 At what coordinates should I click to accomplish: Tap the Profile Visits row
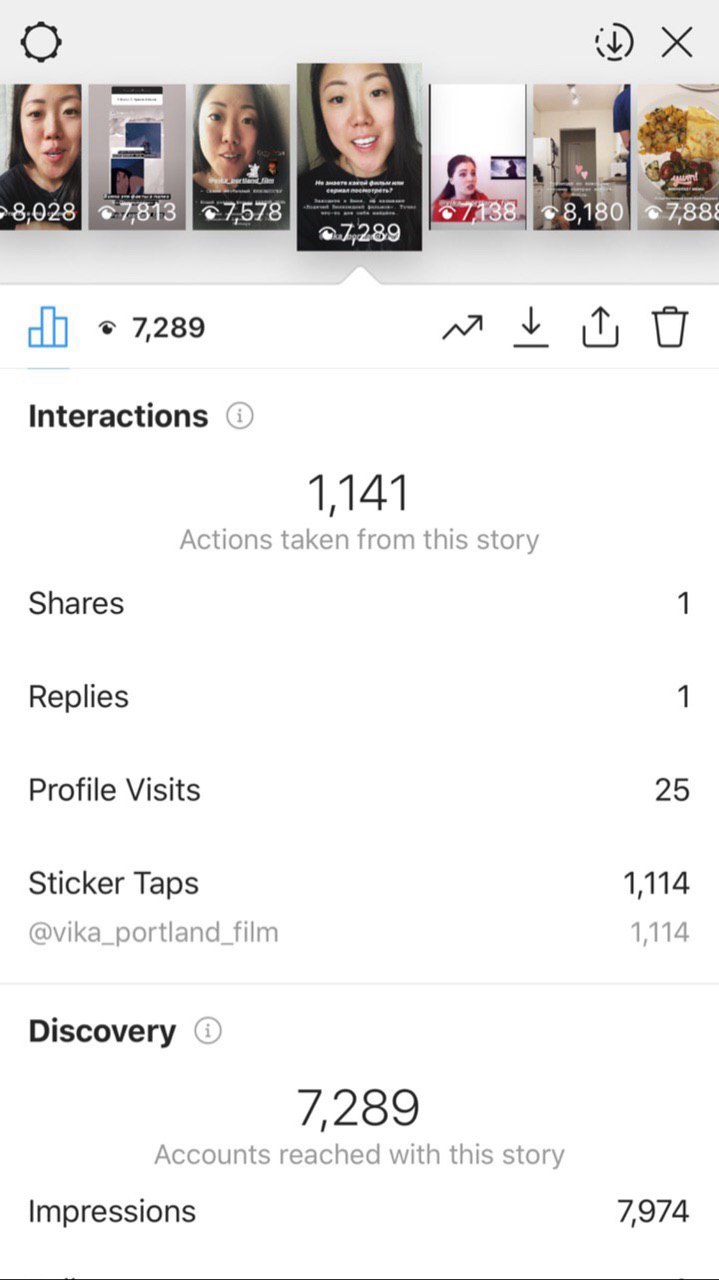[x=359, y=790]
